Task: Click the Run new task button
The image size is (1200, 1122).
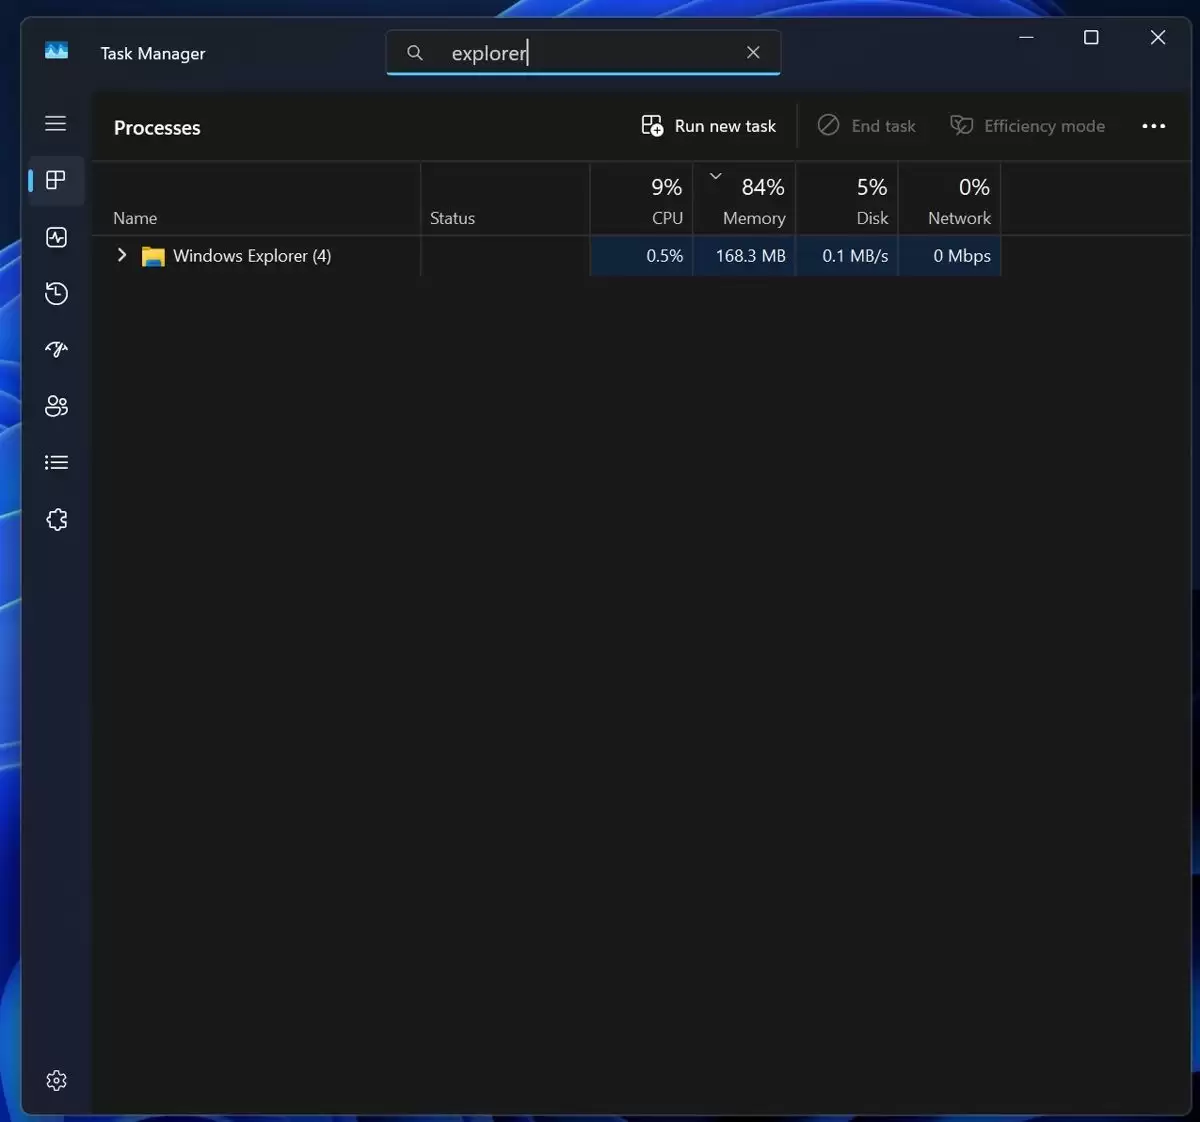Action: [x=709, y=125]
